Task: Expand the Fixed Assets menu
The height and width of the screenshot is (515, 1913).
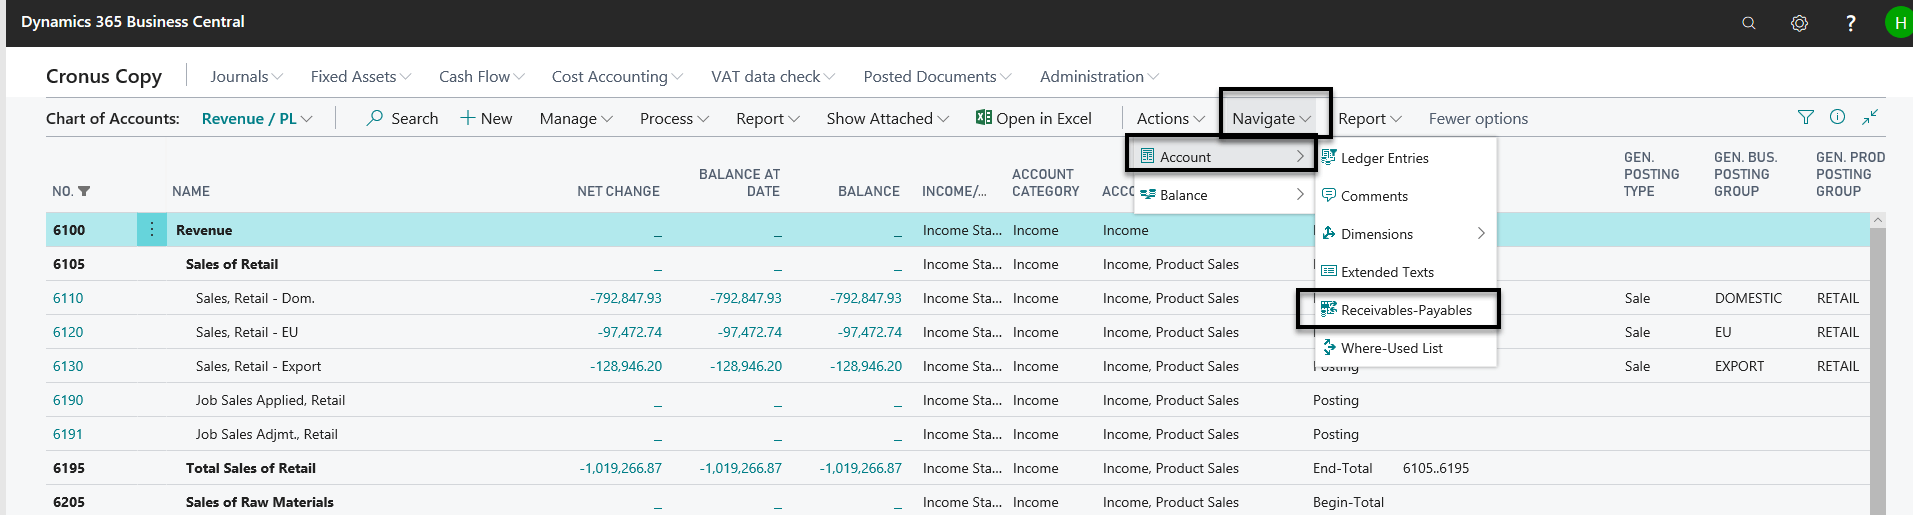Action: (x=360, y=76)
